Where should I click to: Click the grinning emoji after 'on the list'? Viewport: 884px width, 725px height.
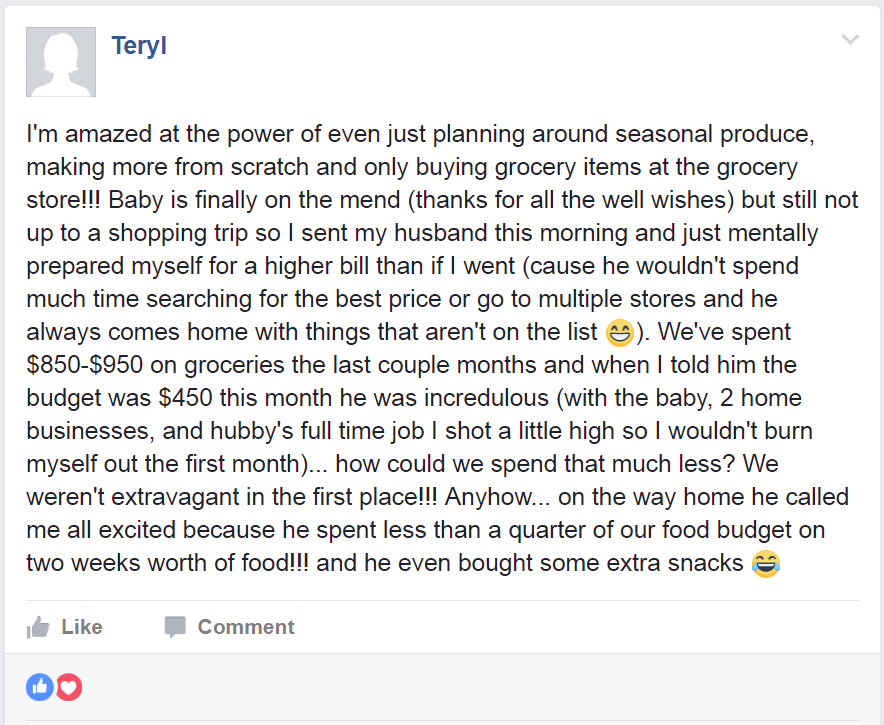[620, 332]
